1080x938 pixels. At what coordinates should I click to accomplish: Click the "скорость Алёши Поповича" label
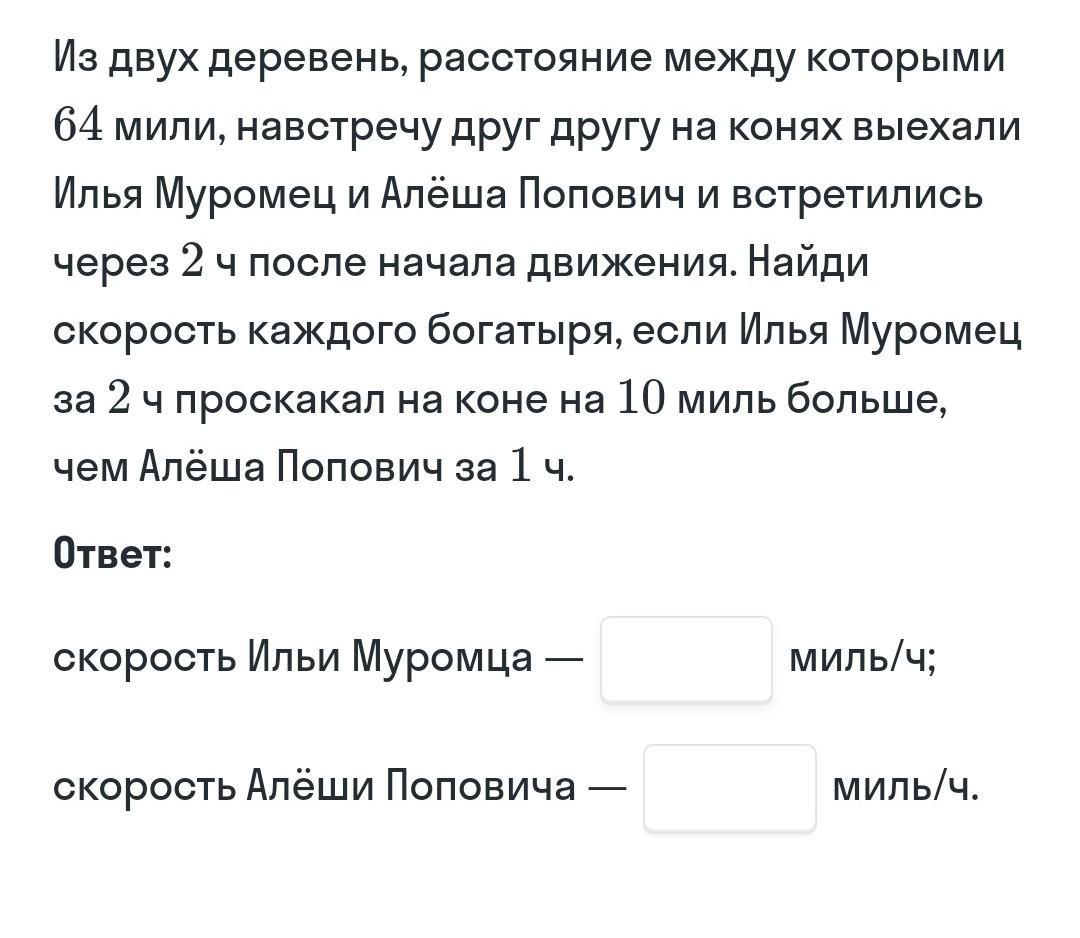click(314, 787)
